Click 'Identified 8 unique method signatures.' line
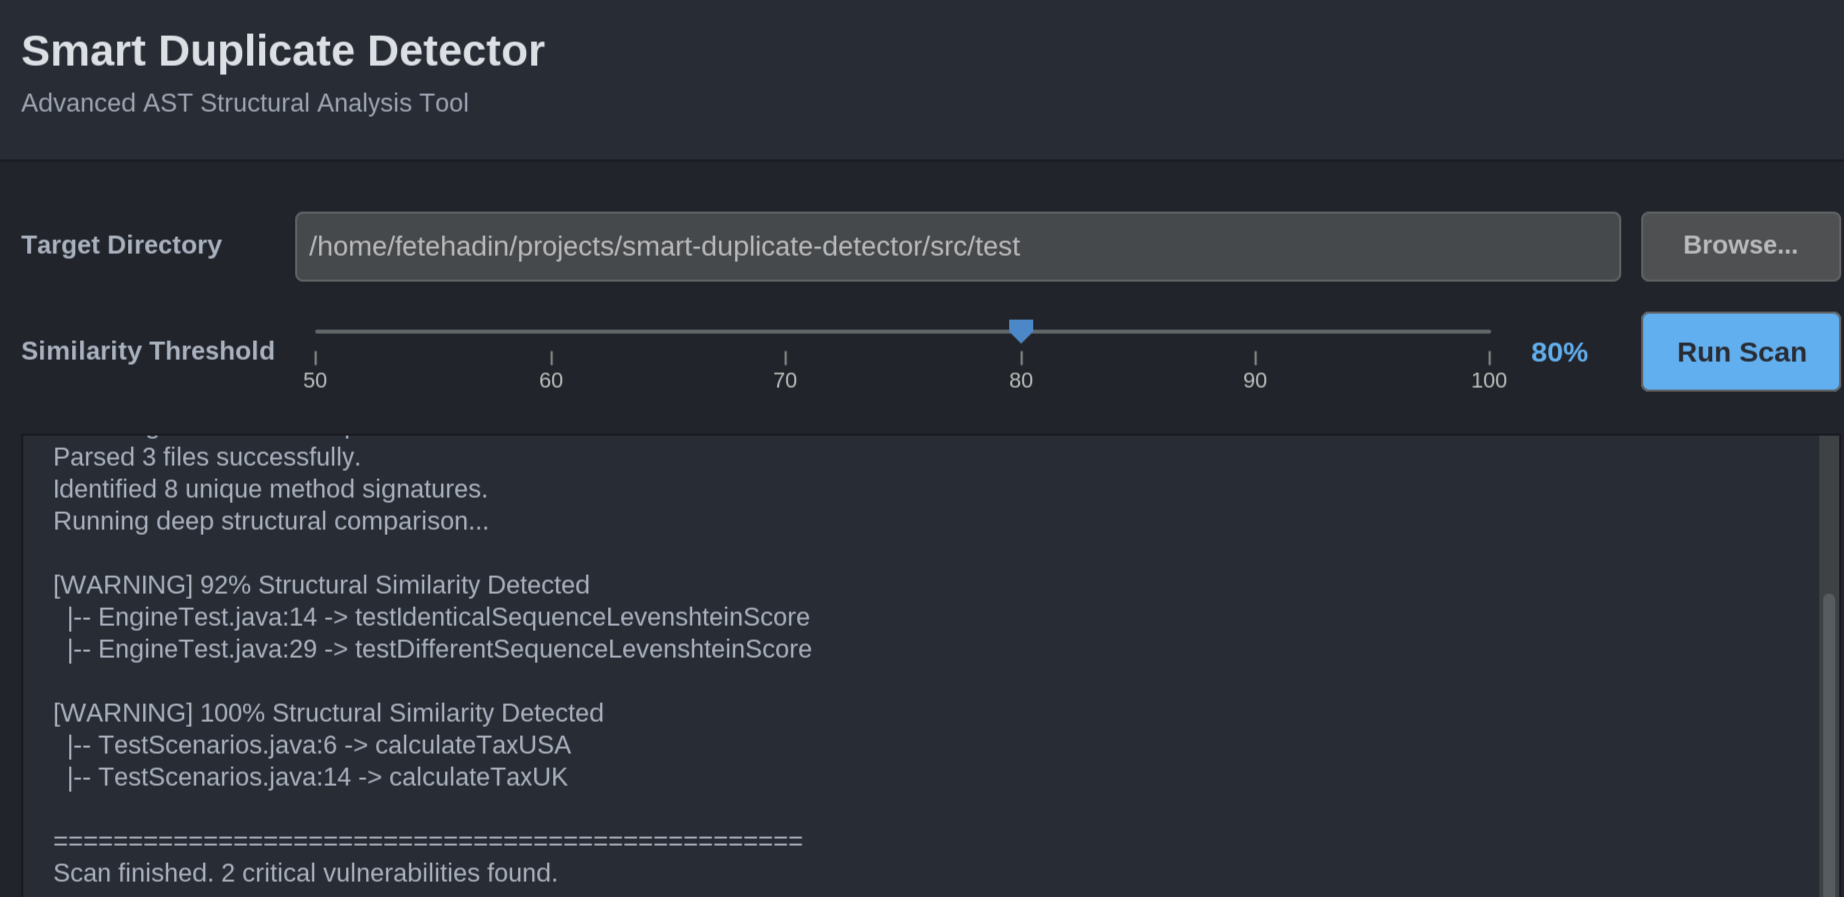 tap(270, 489)
